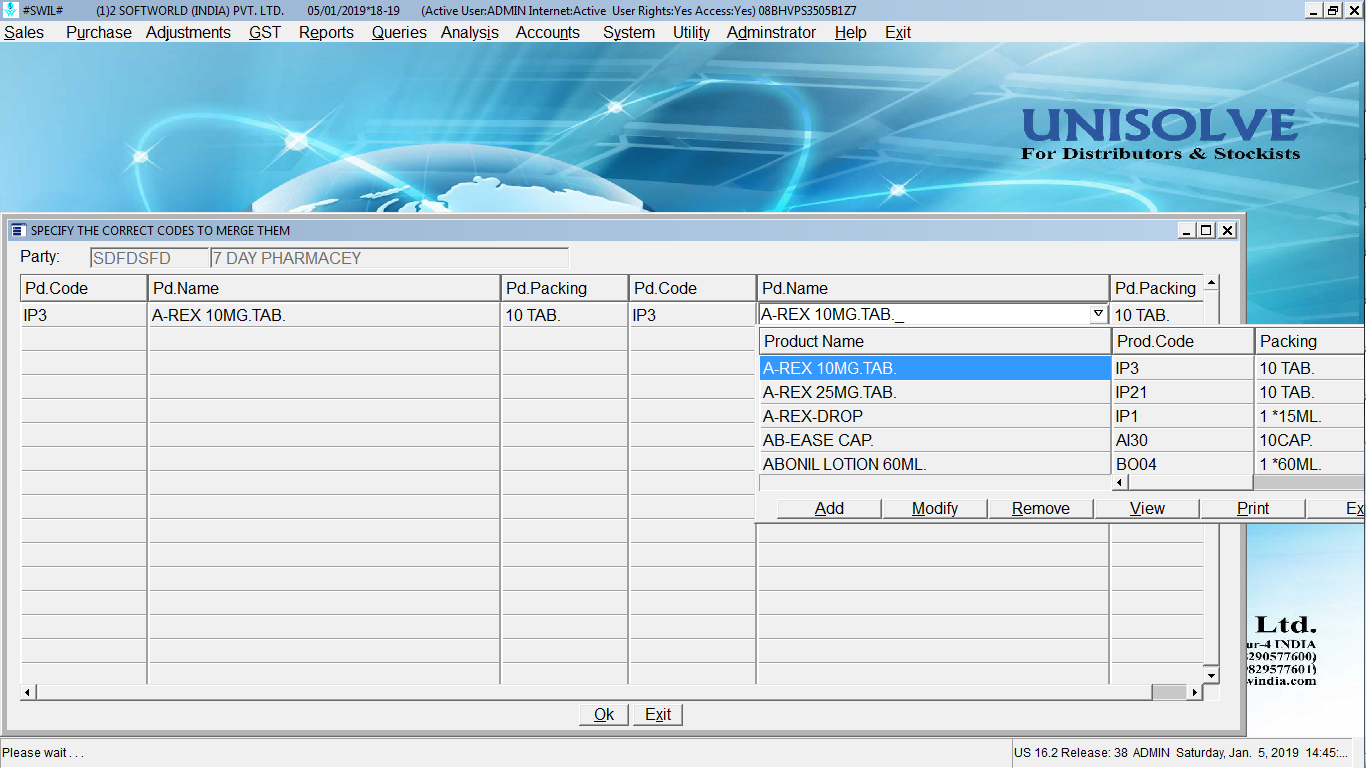Click the Product Name column header
The width and height of the screenshot is (1366, 768).
(935, 341)
